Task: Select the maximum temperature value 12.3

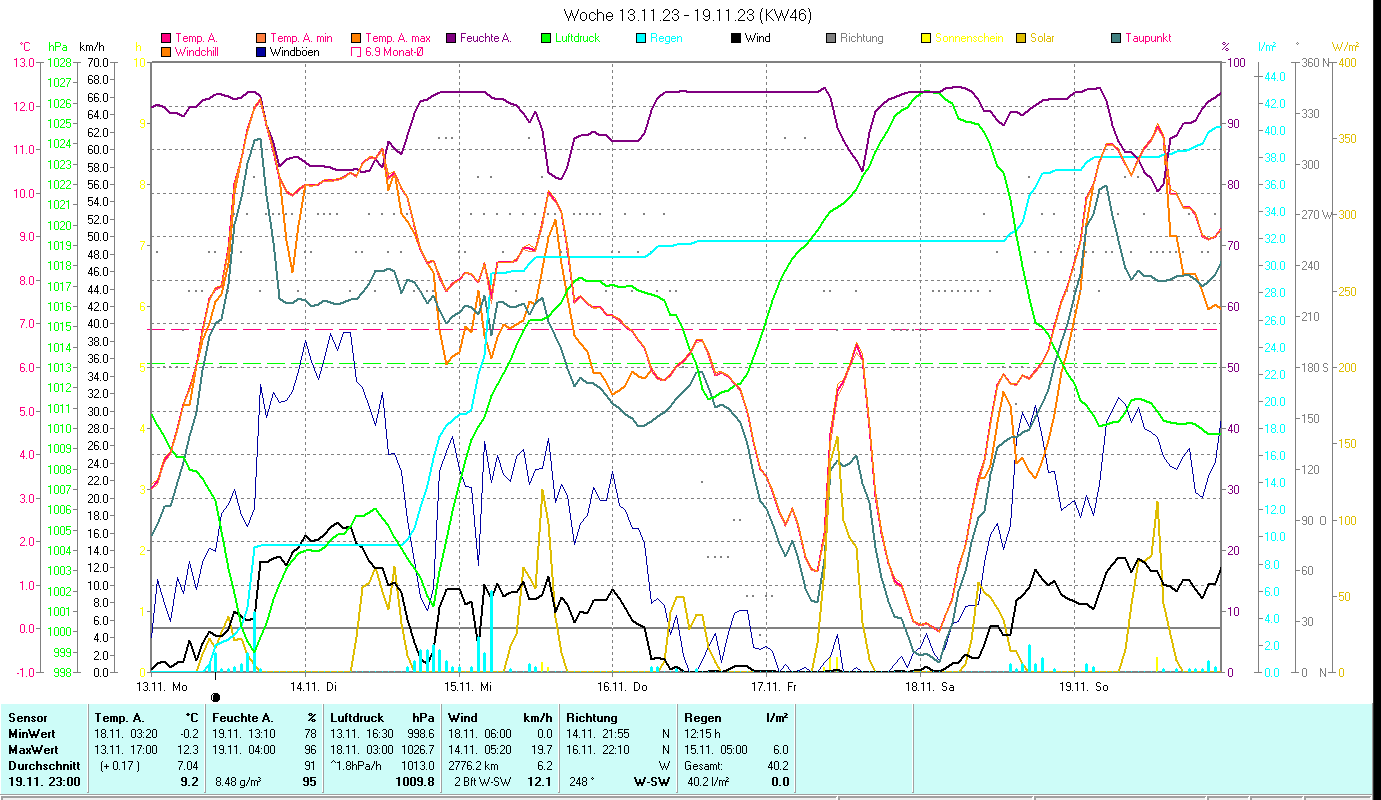Action: coord(188,750)
